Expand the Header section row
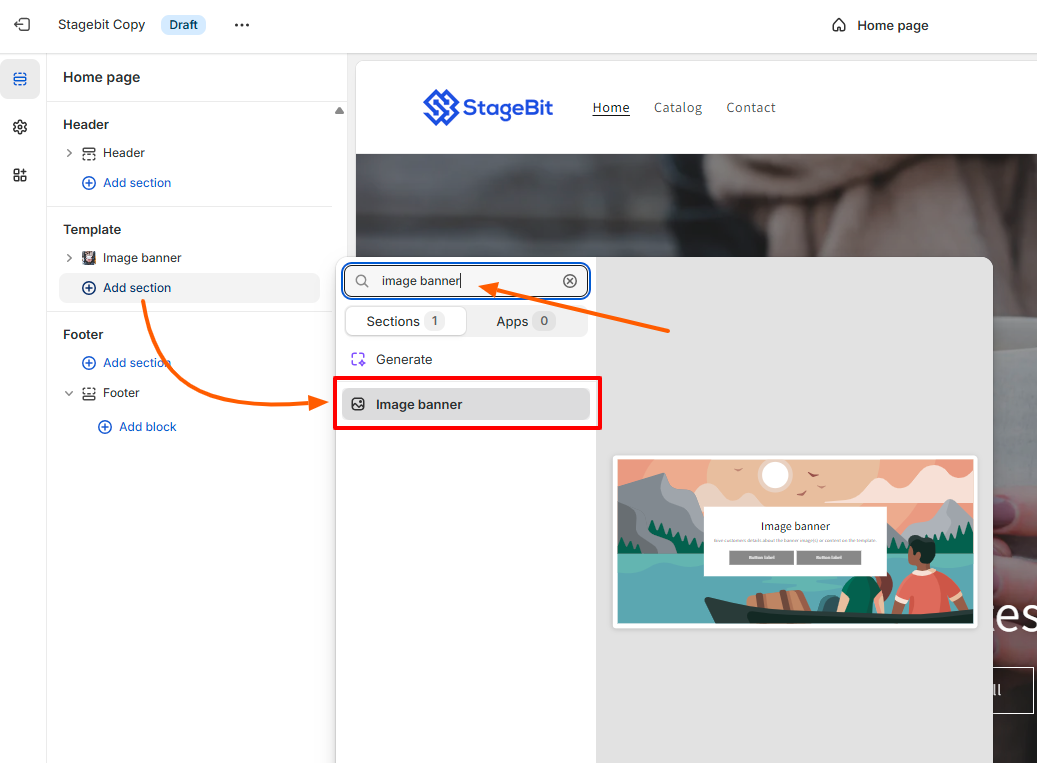 (69, 153)
